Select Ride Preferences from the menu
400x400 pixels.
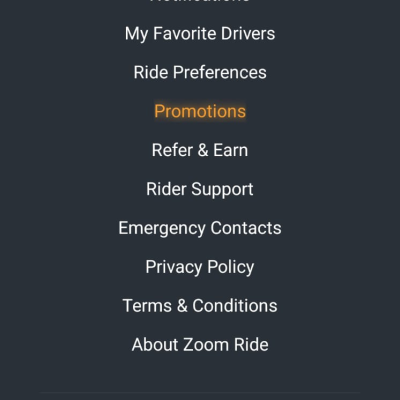tap(200, 72)
